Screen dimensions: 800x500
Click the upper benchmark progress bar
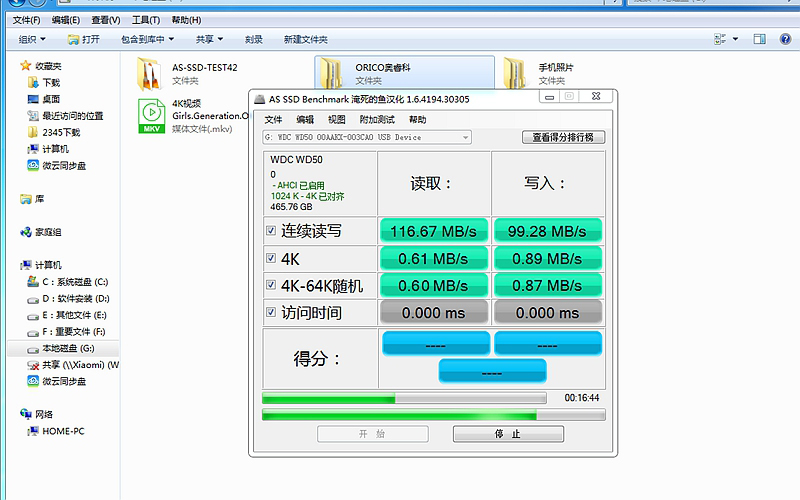404,398
